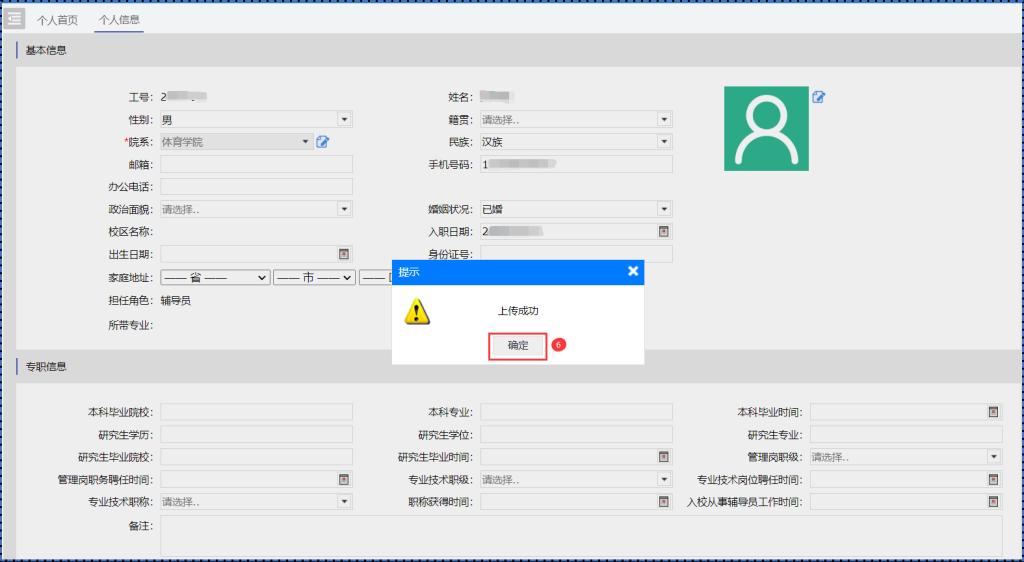Click the sidebar menu toggle icon
Screen dimensions: 1024x562
click(14, 19)
